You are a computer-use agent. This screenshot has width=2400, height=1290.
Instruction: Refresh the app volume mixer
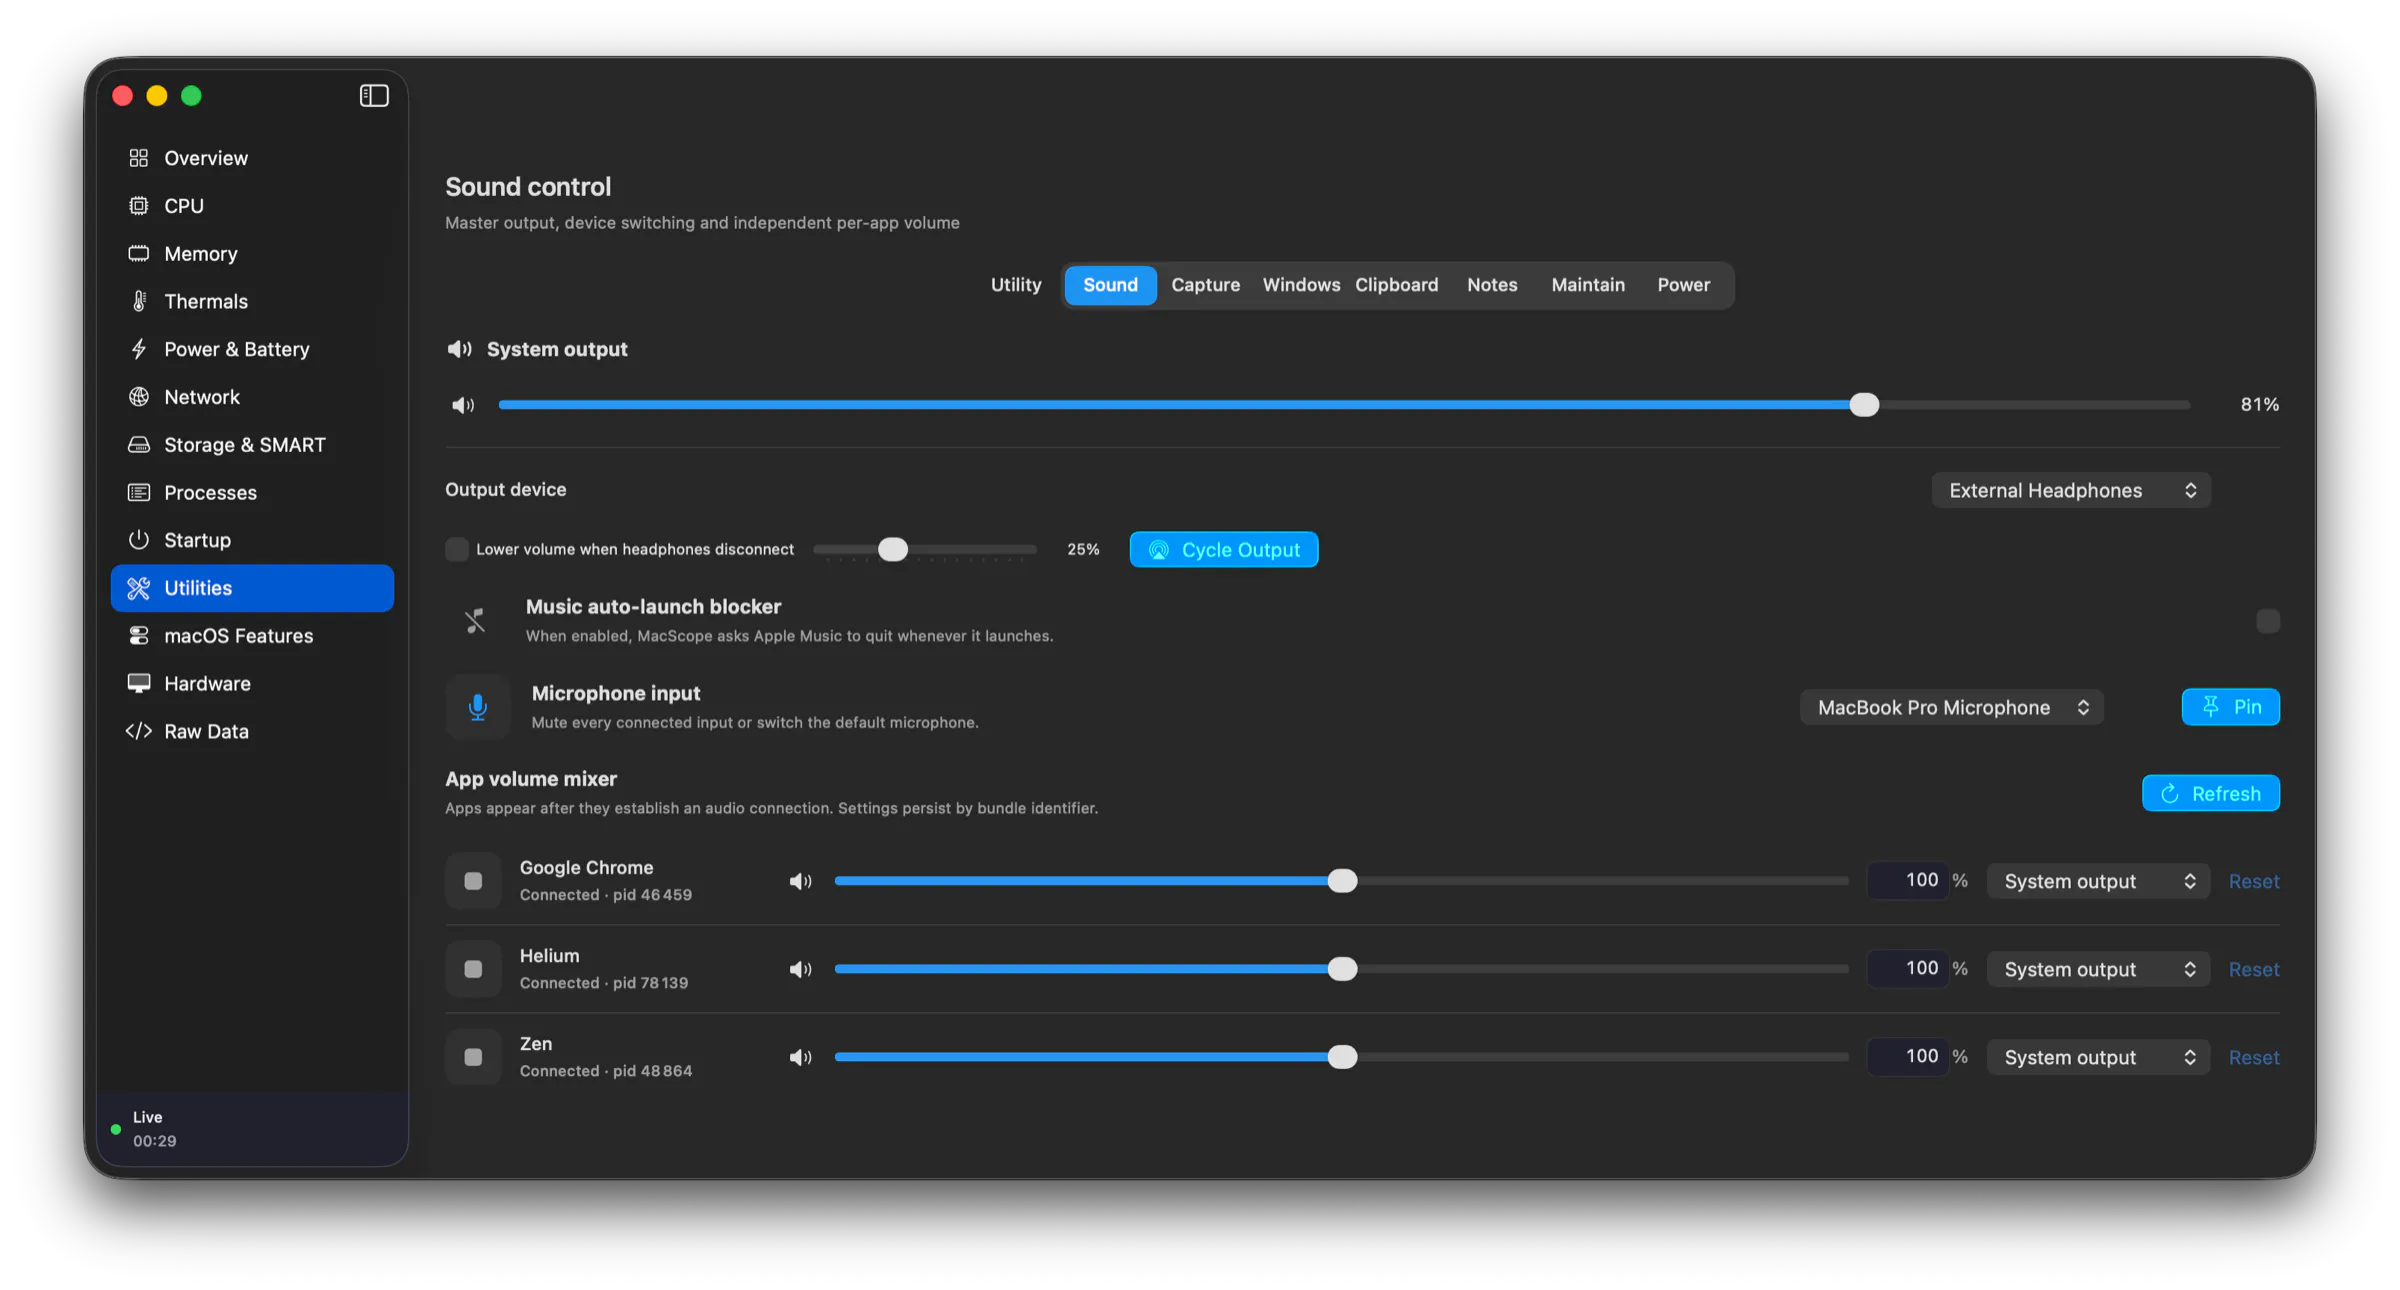[x=2210, y=793]
